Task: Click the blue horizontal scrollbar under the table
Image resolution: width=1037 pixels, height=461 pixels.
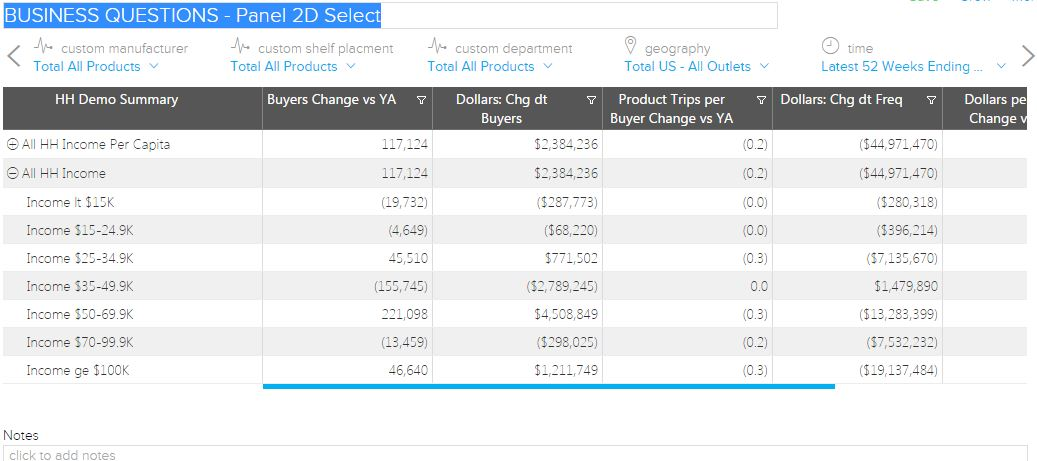Action: tap(548, 386)
